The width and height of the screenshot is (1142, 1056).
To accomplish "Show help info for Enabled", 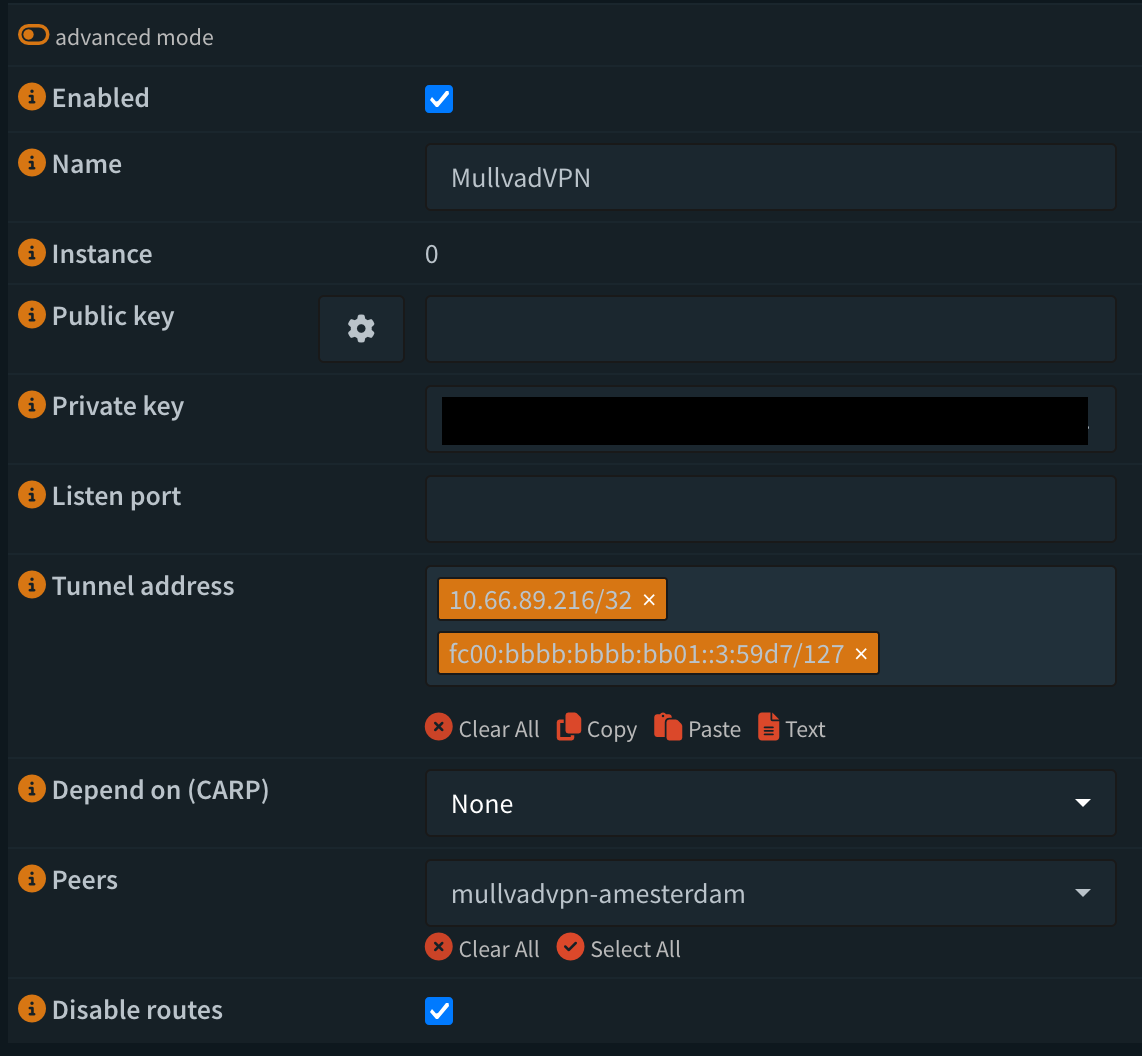I will click(x=31, y=97).
